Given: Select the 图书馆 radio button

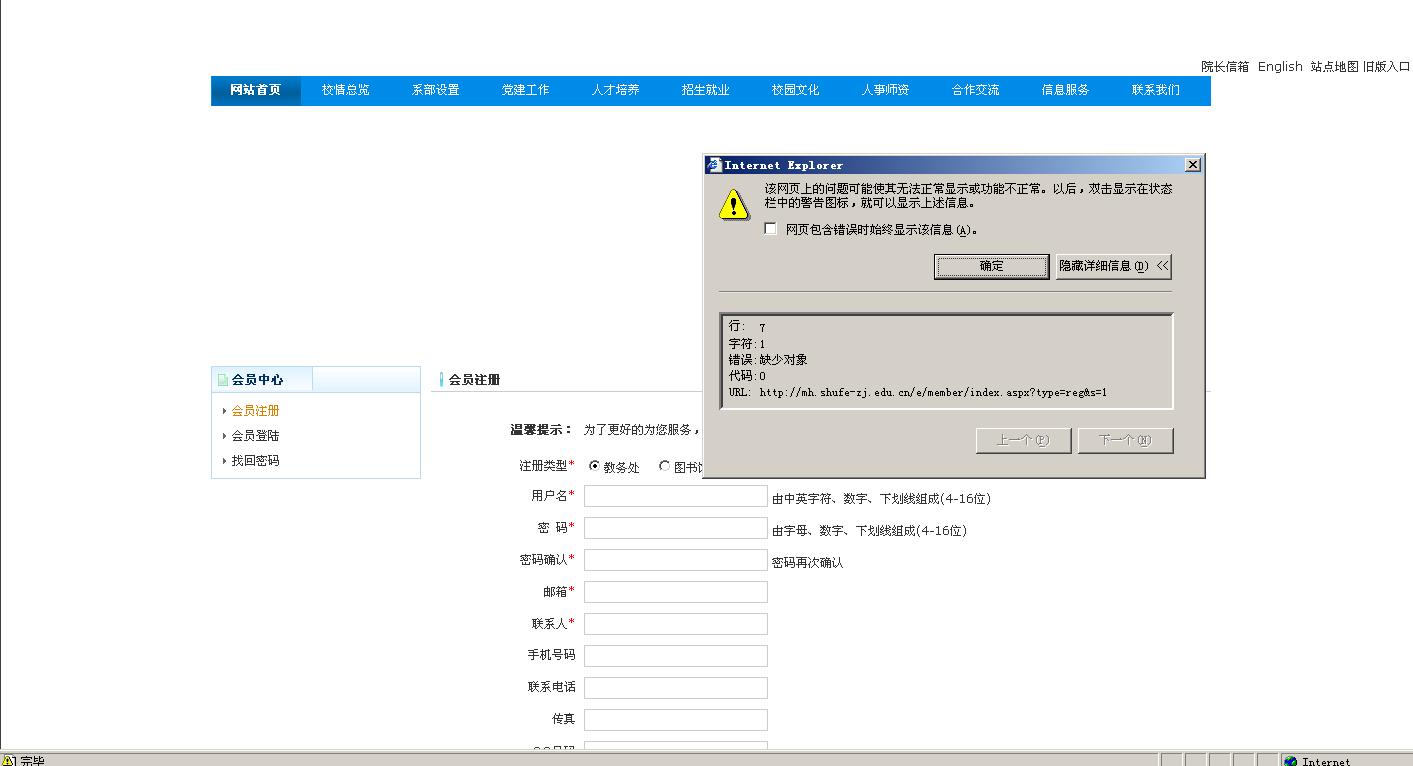Looking at the screenshot, I should point(664,466).
